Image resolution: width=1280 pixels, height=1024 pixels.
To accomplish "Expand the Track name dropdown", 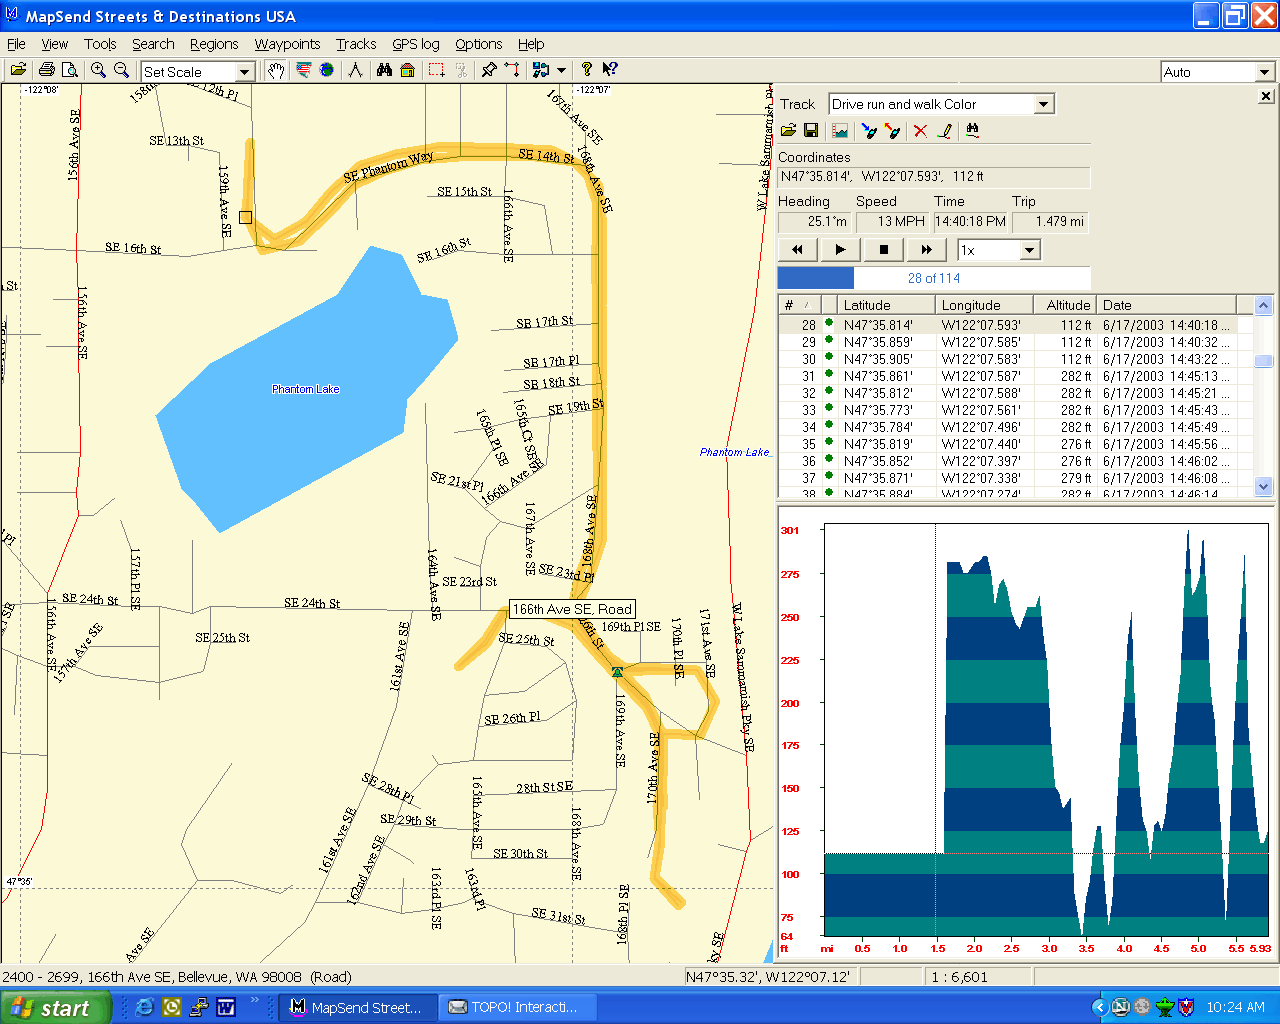I will tap(1043, 104).
